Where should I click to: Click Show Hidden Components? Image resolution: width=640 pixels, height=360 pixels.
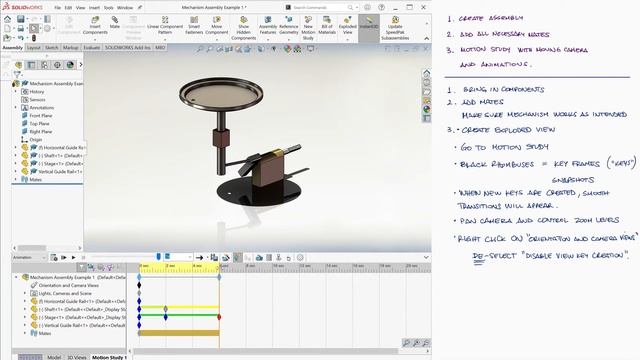pyautogui.click(x=243, y=28)
